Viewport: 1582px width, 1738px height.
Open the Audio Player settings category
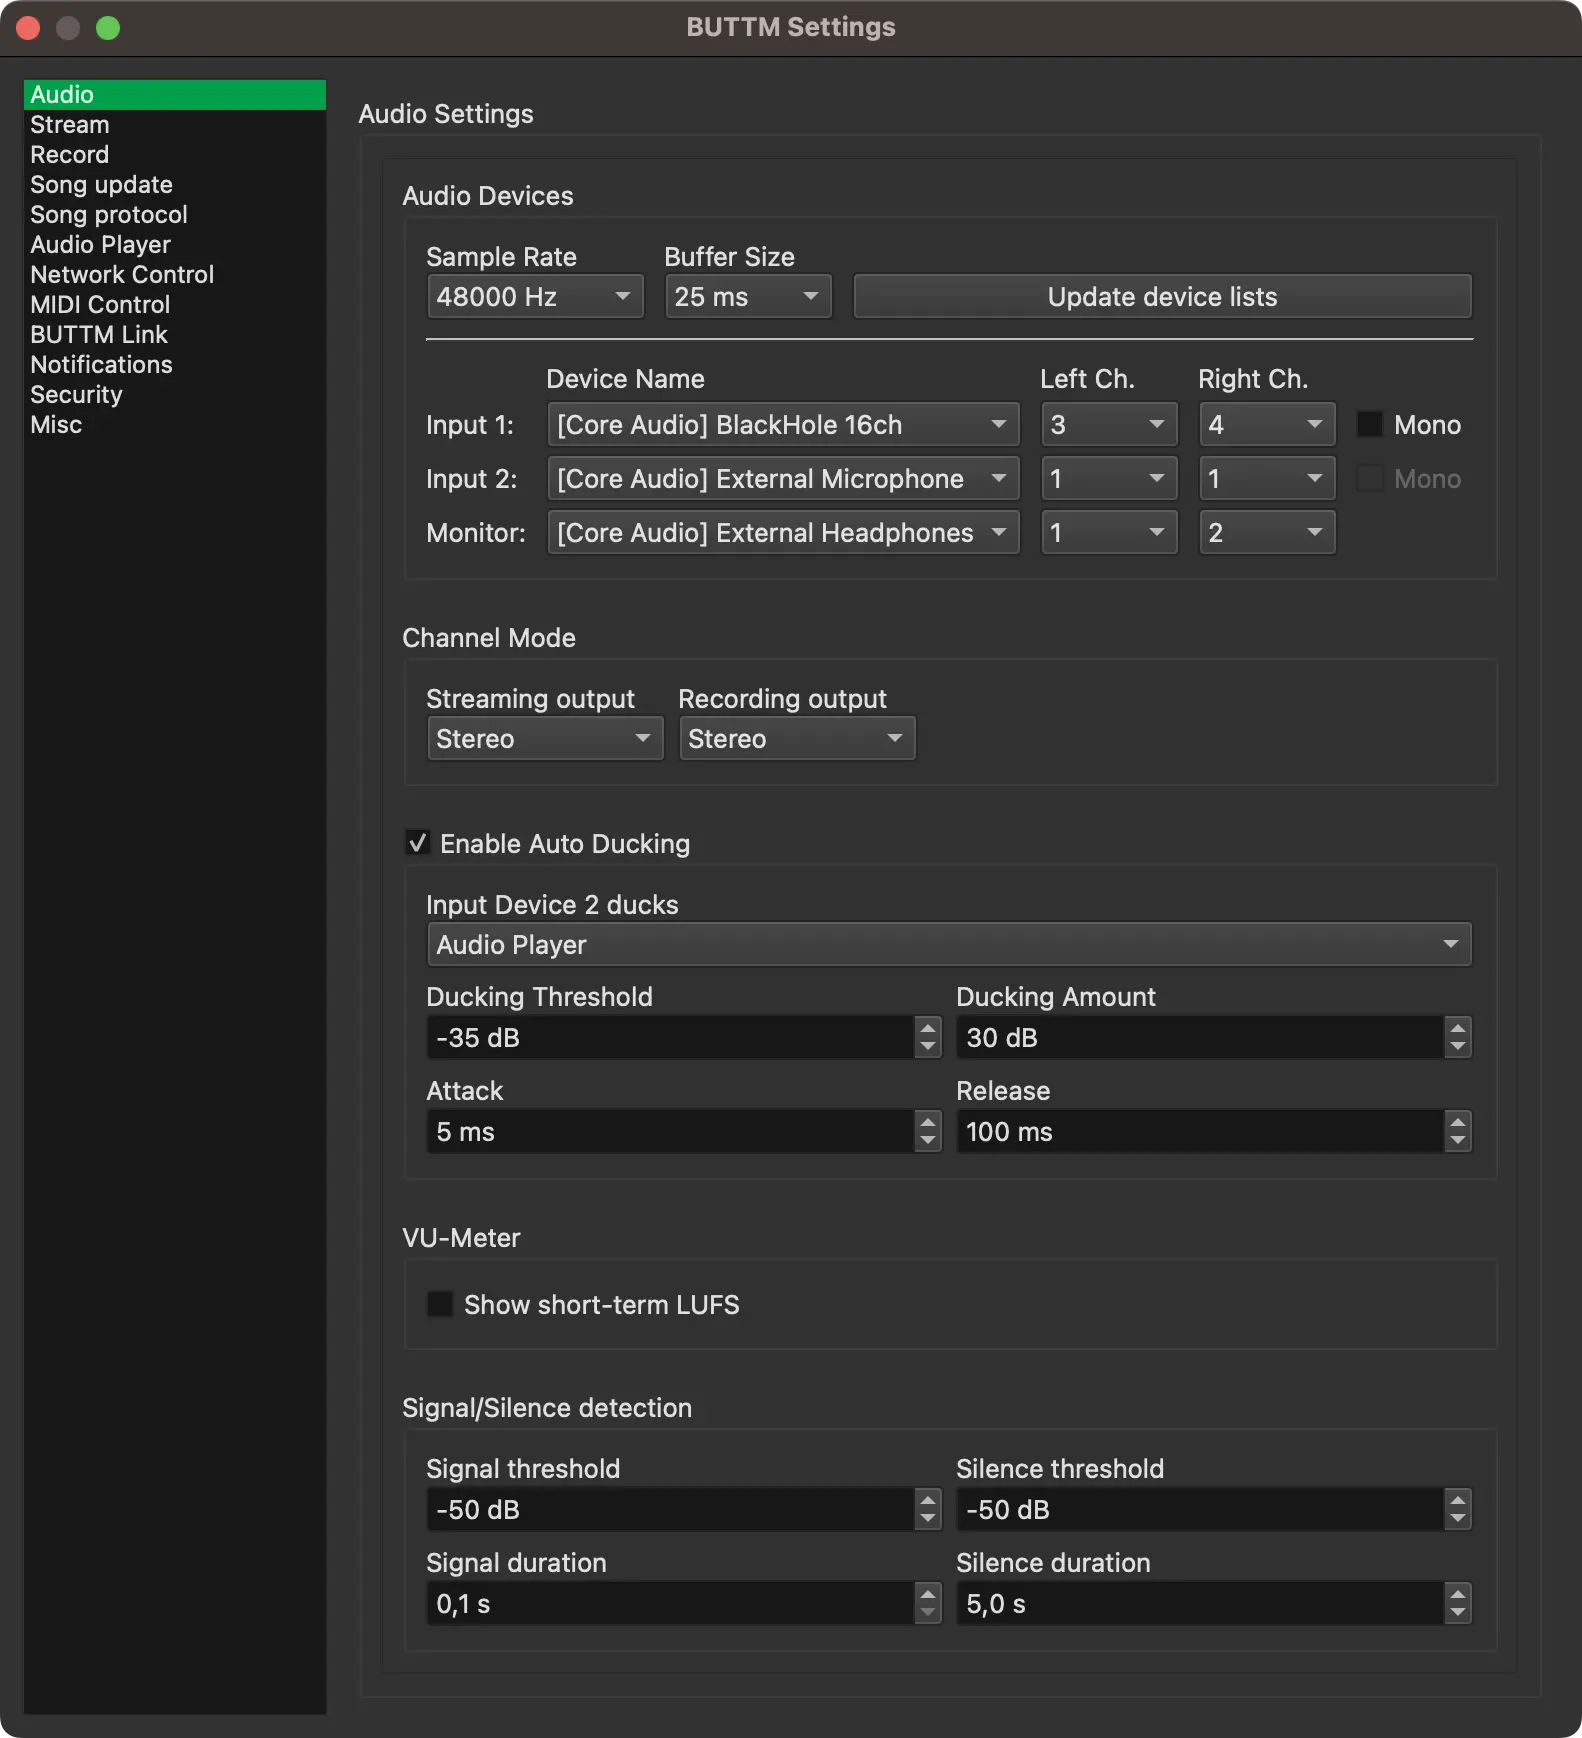174,244
